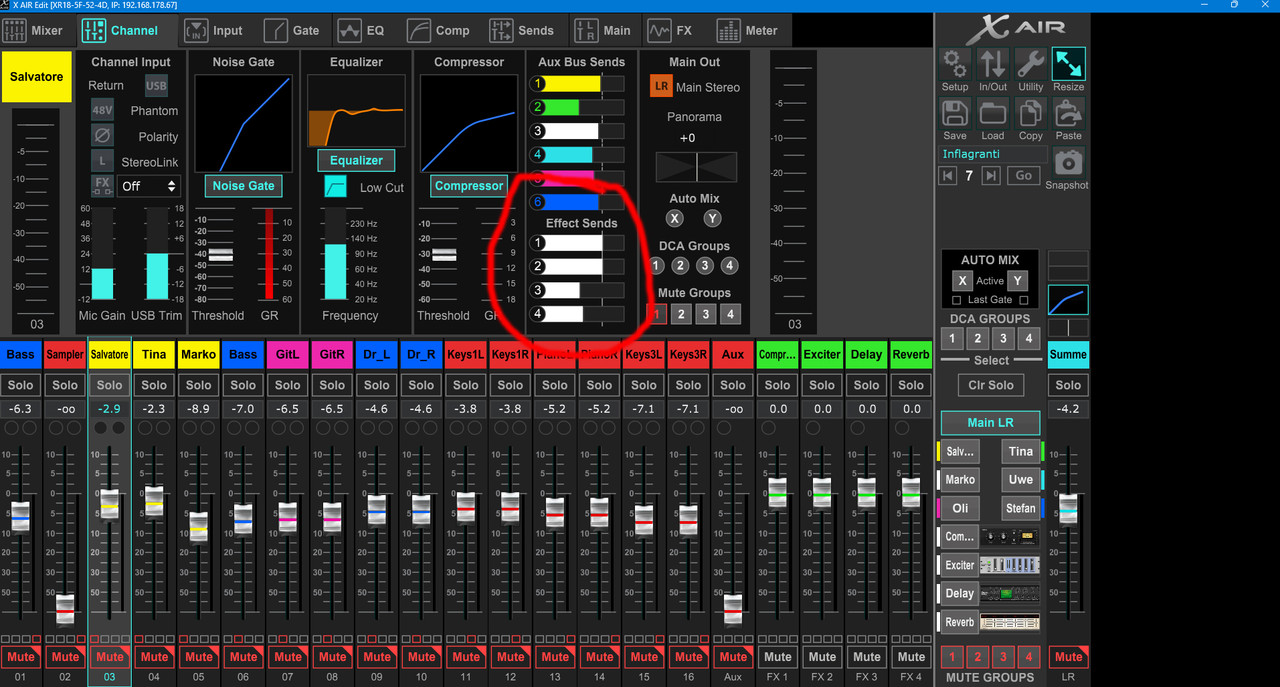Switch to the Sends tab
Viewport: 1280px width, 687px height.
(522, 30)
